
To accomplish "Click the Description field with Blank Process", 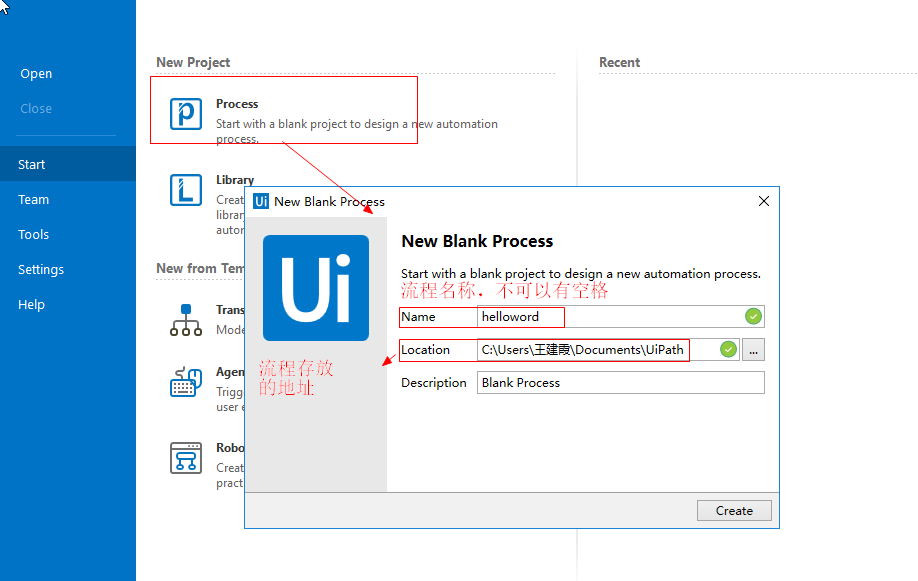I will click(x=621, y=383).
